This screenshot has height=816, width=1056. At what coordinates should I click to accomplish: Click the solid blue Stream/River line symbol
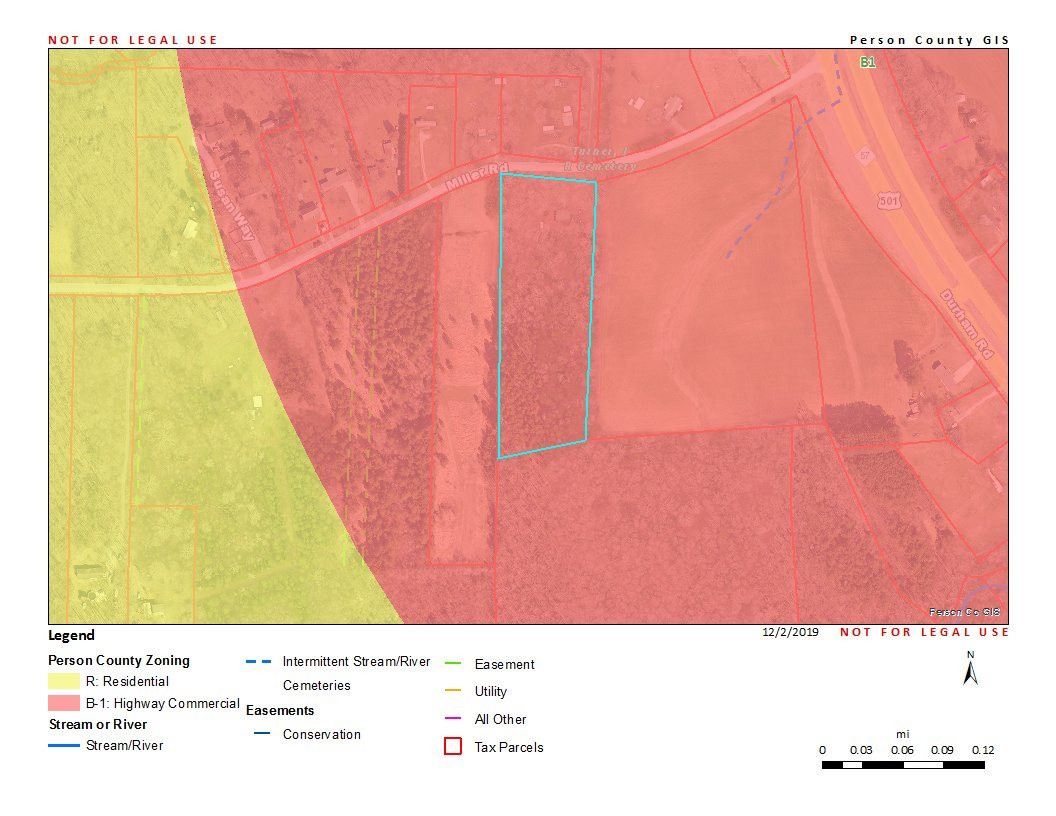(x=65, y=746)
